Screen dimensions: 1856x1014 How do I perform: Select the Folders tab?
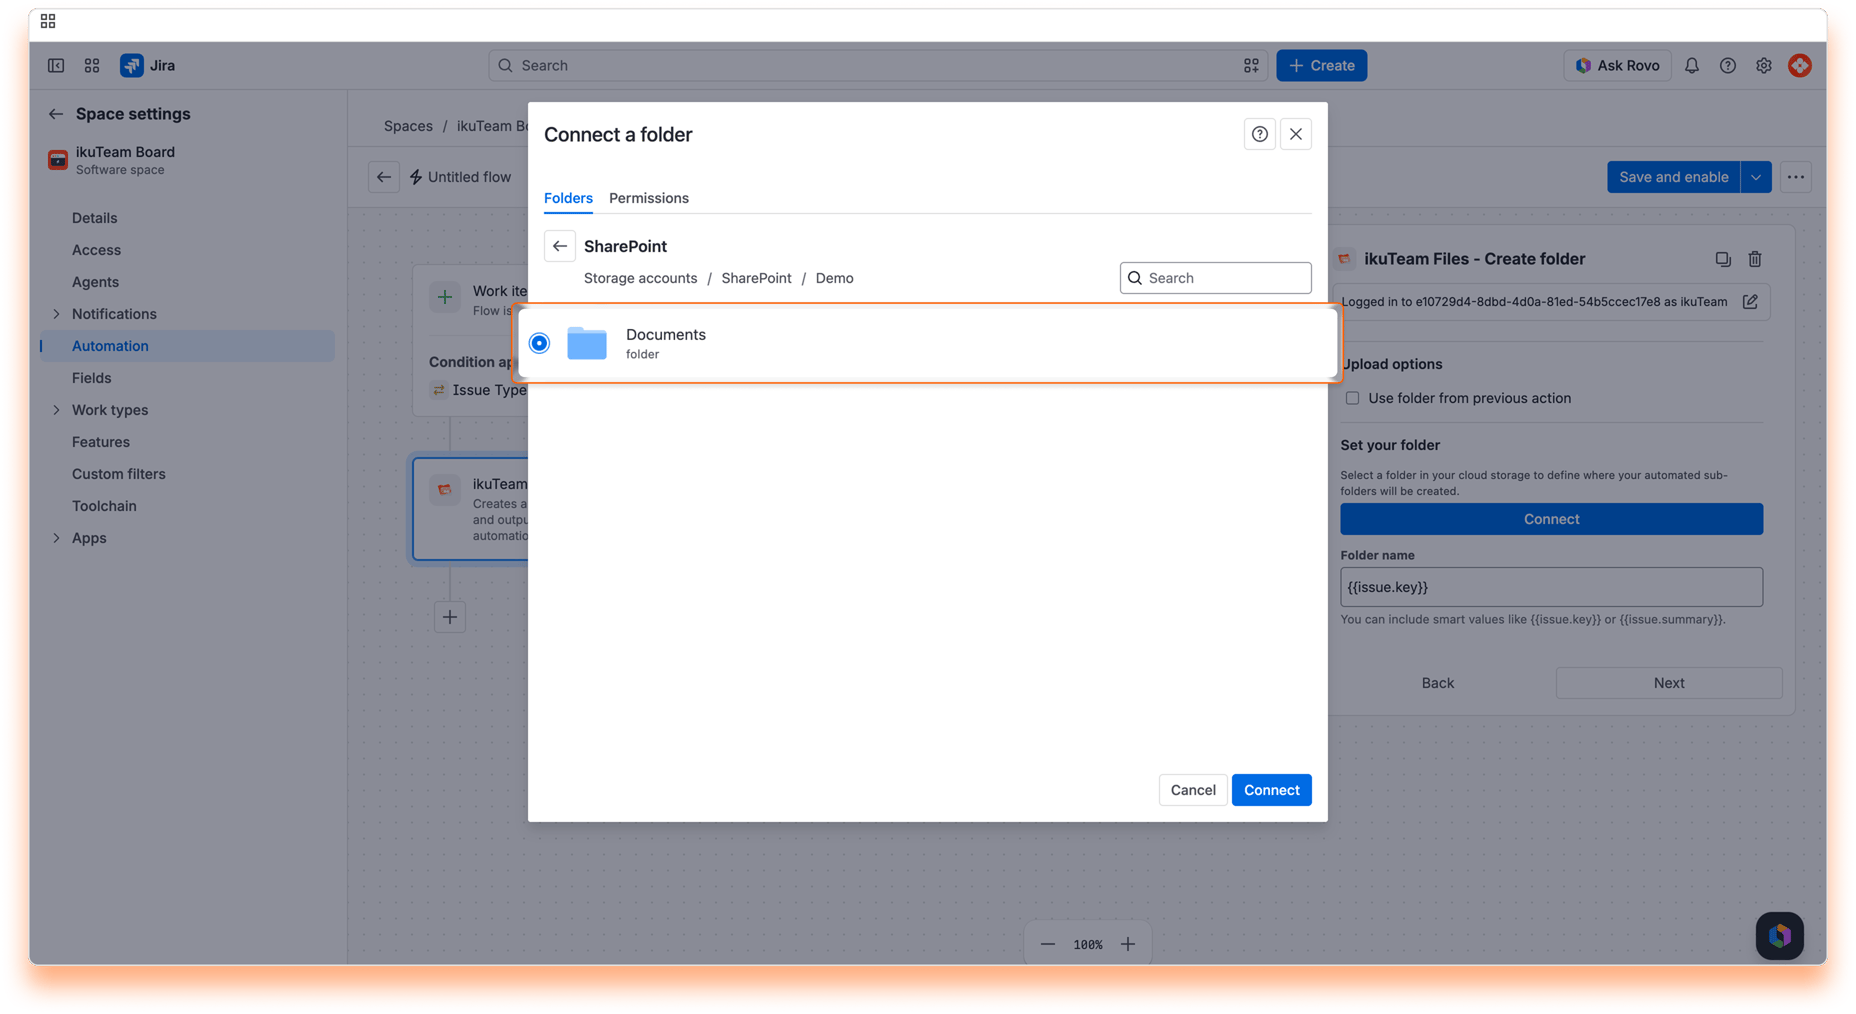(x=568, y=198)
